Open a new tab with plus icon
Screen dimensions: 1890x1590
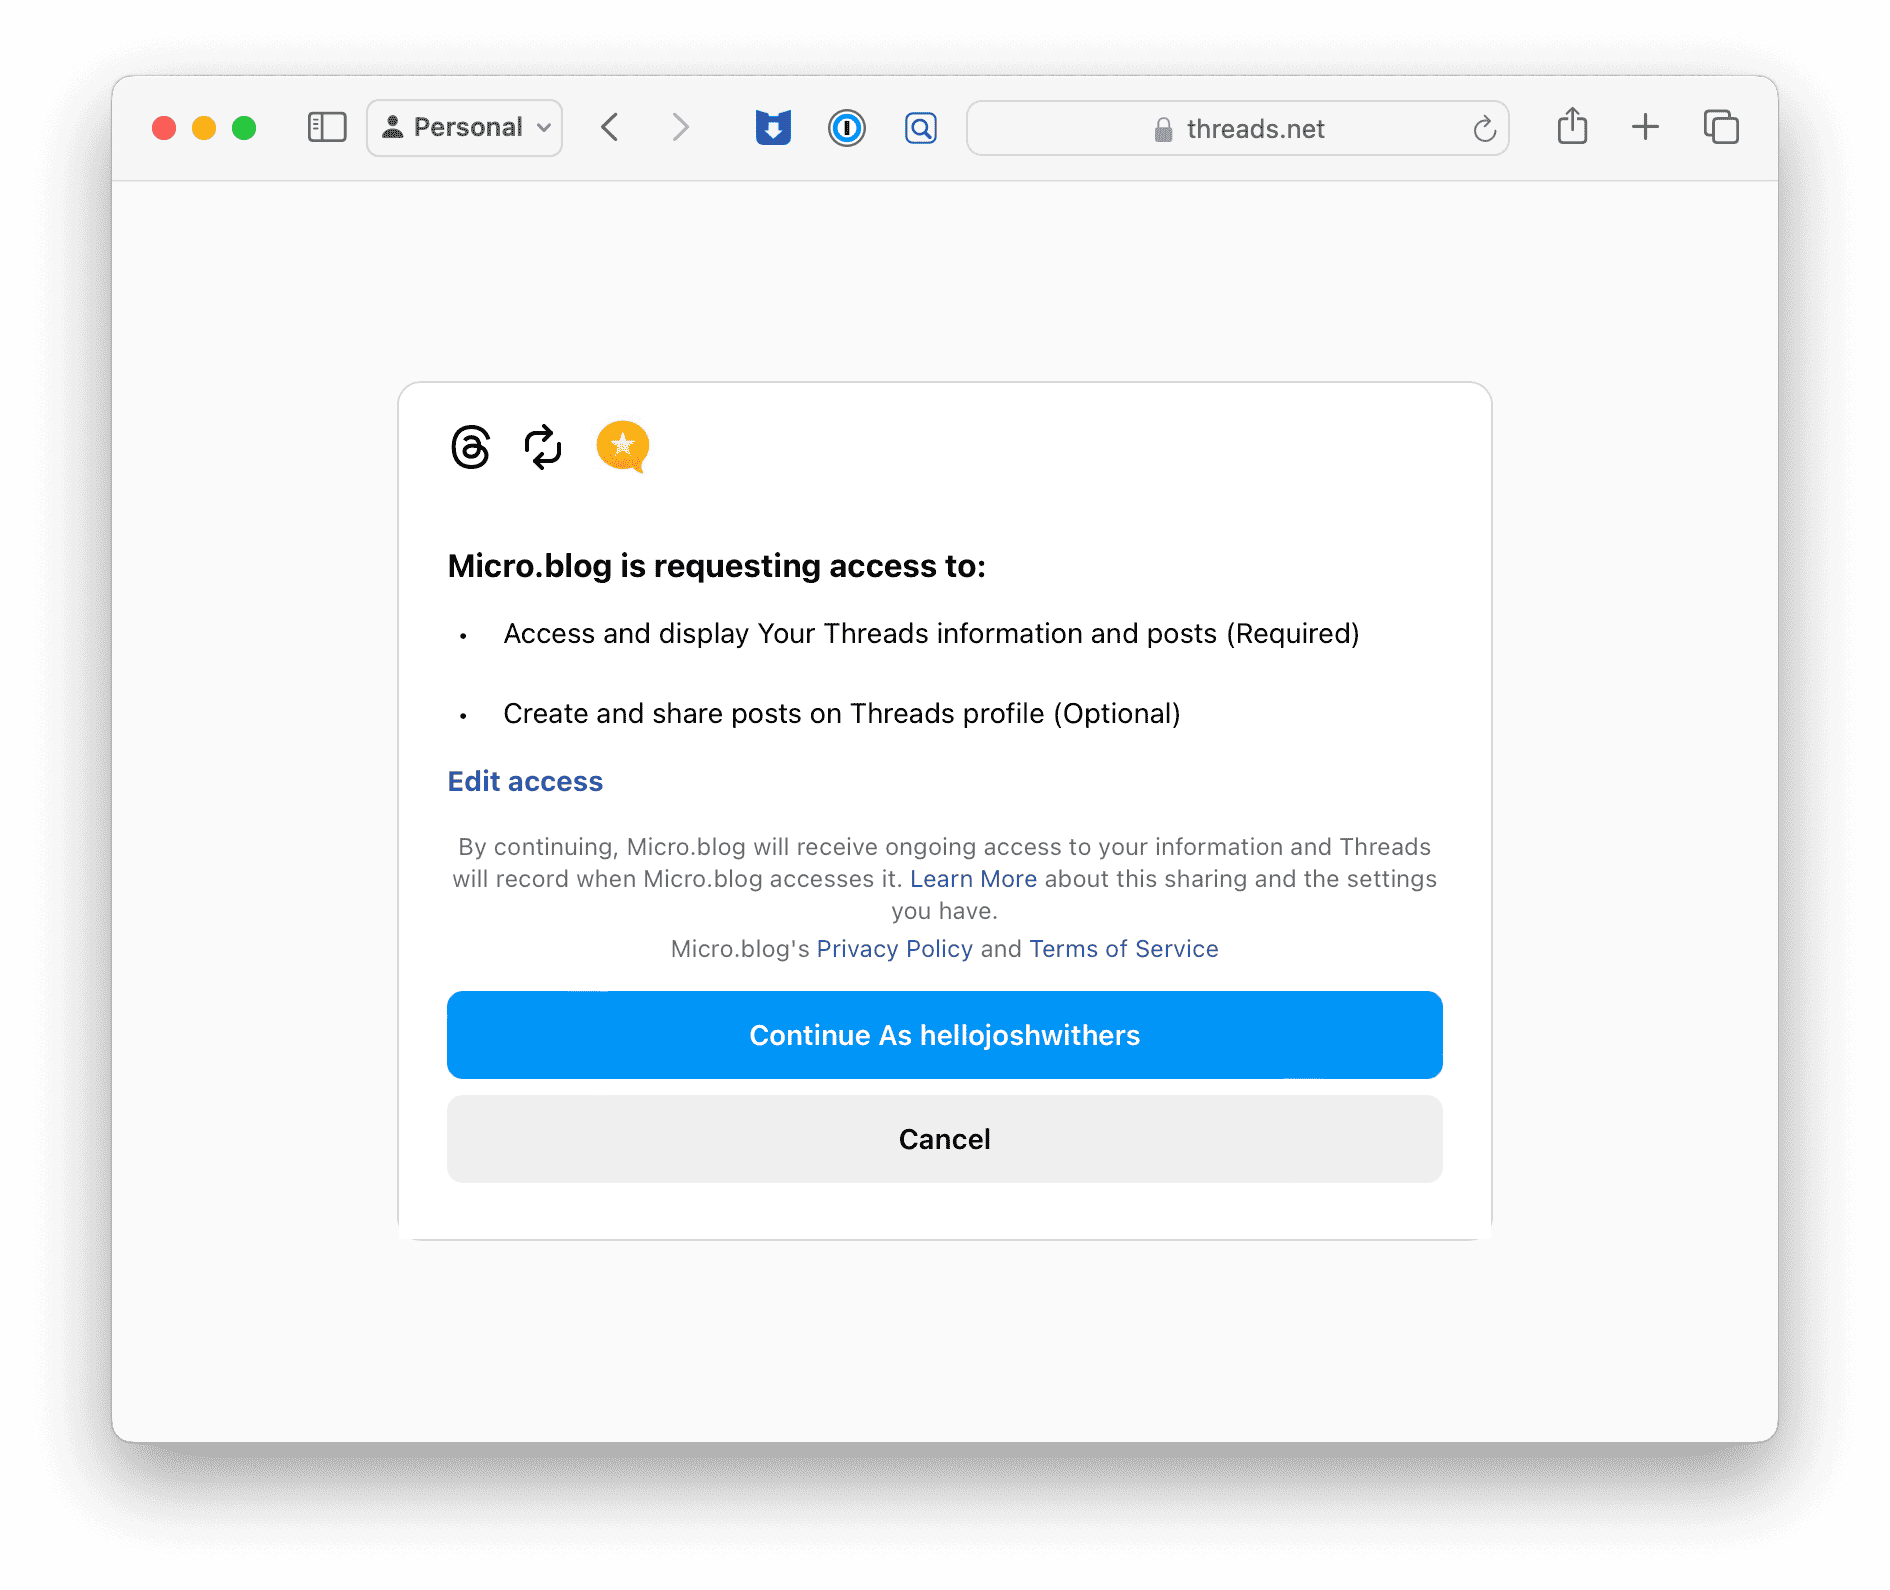[x=1645, y=127]
